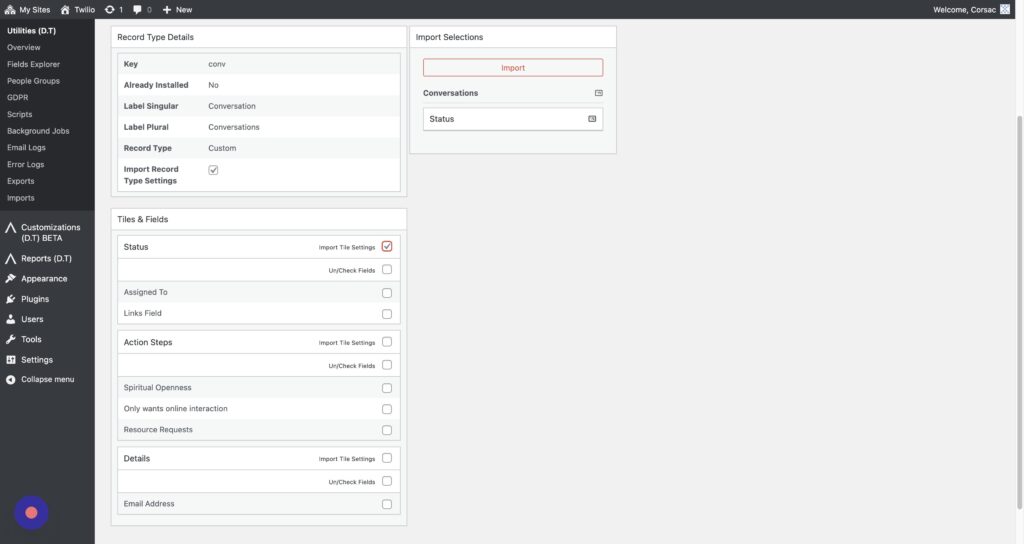Go to the Error Logs page
This screenshot has width=1024, height=544.
[25, 164]
